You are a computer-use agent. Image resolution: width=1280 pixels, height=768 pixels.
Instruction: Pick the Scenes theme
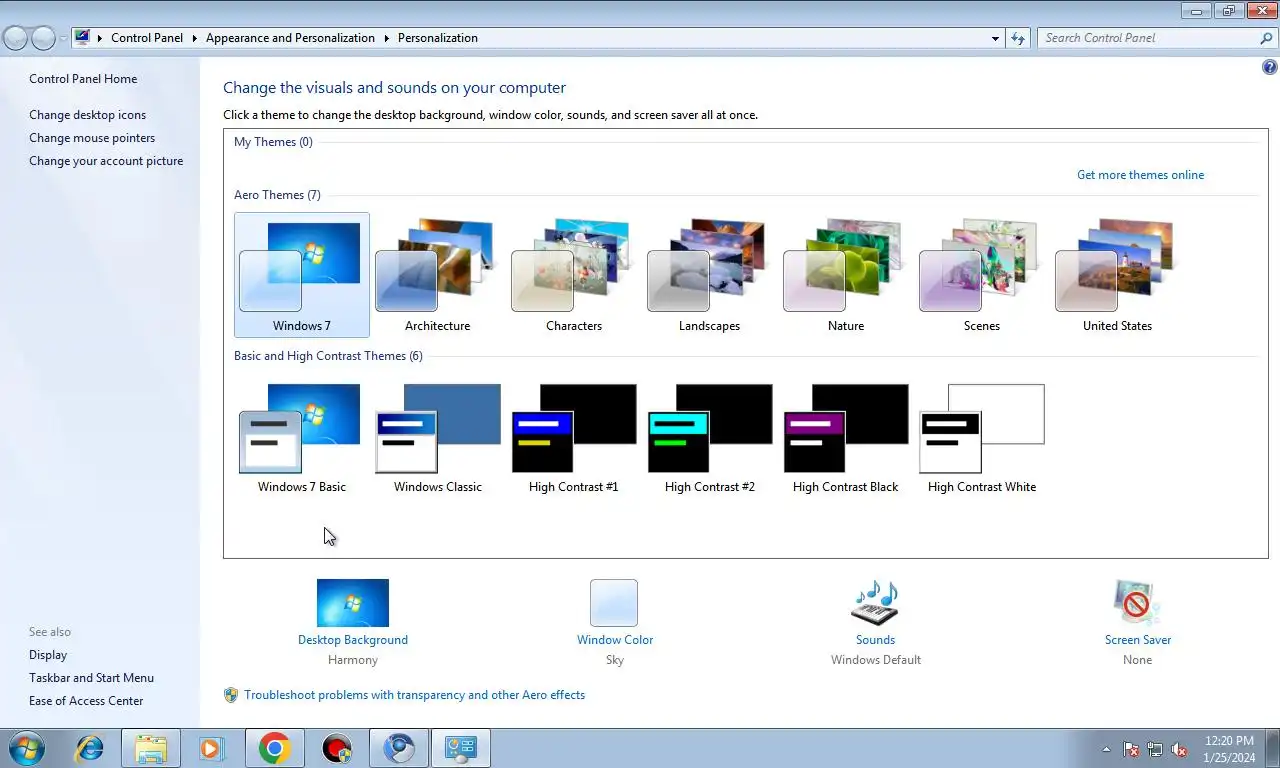click(981, 275)
